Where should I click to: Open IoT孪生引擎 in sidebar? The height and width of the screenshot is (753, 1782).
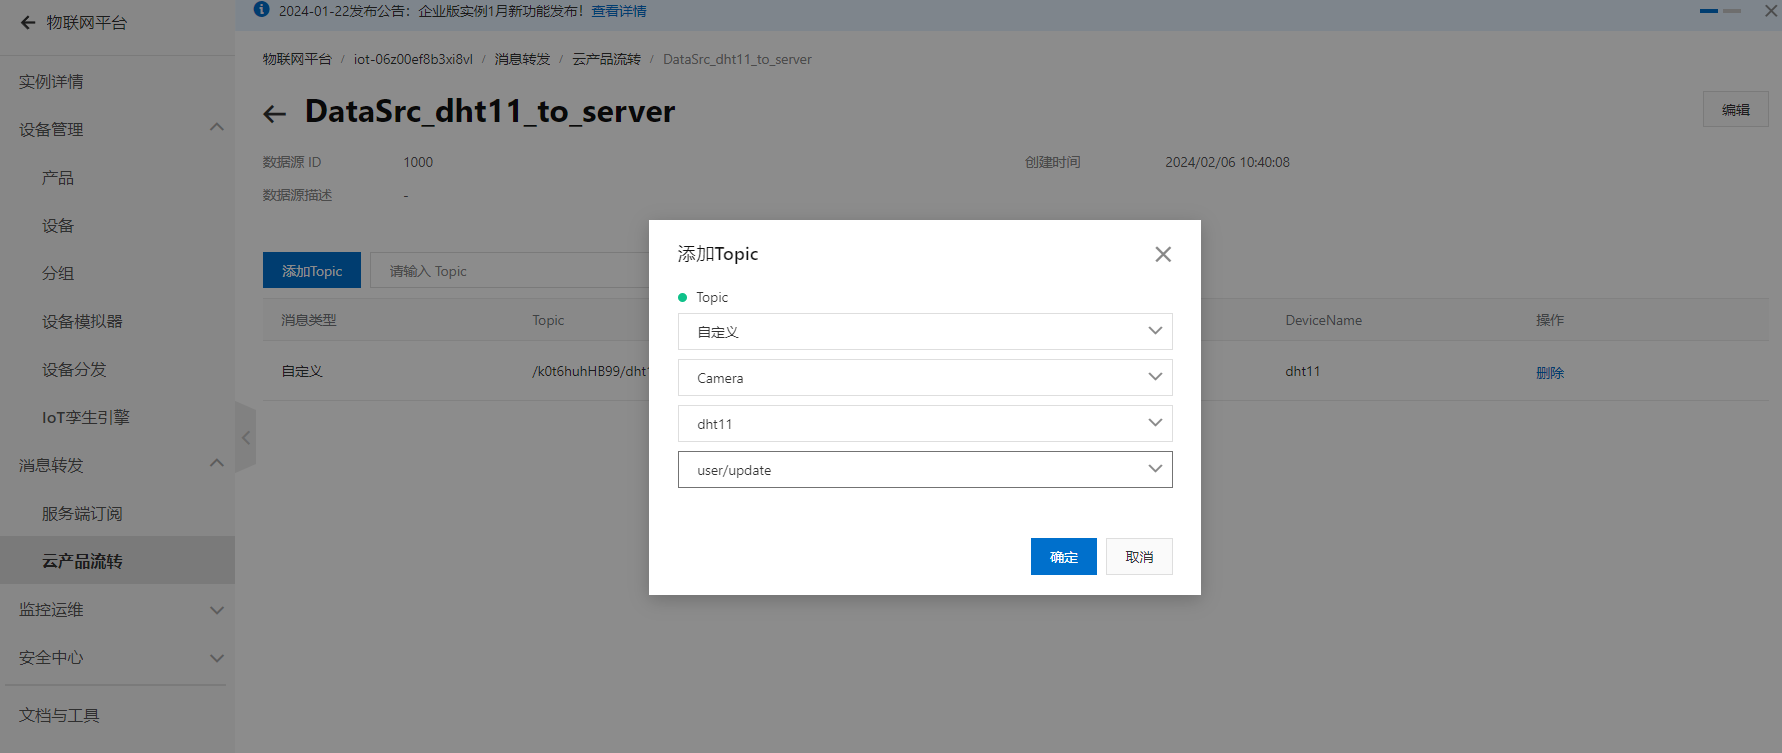point(86,418)
